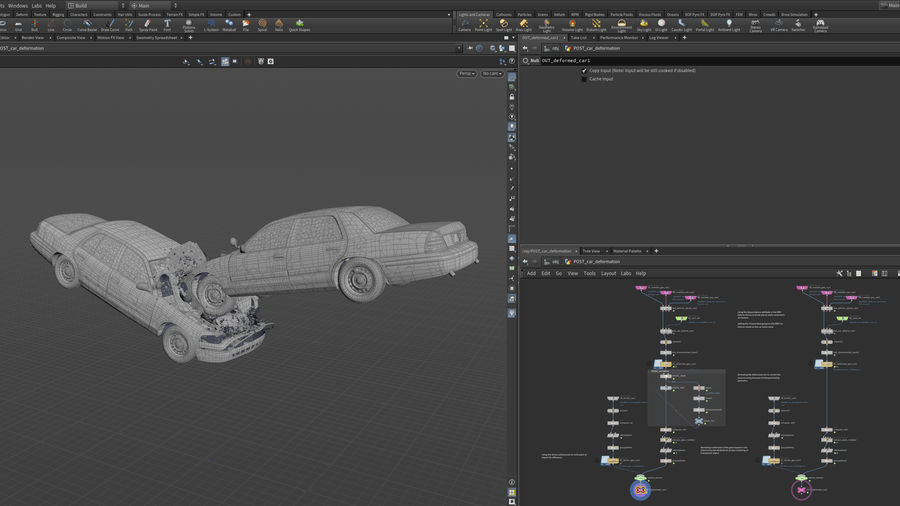Toggle the Copy Input checkbox
900x506 pixels.
click(585, 71)
